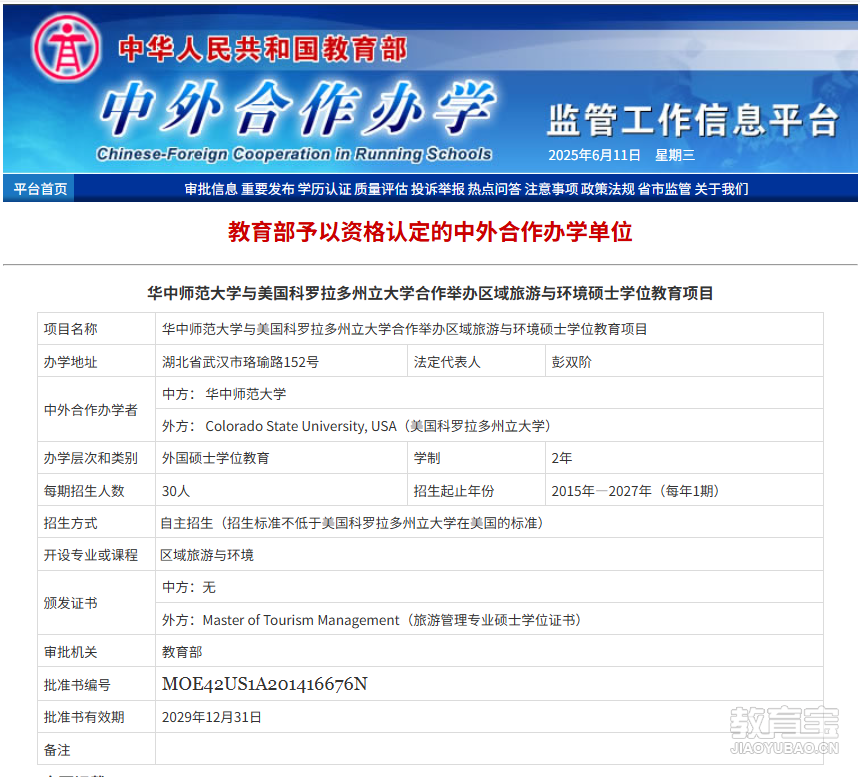Click the Ministry of Education emblem logo
Screen dimensions: 860x777
66,48
